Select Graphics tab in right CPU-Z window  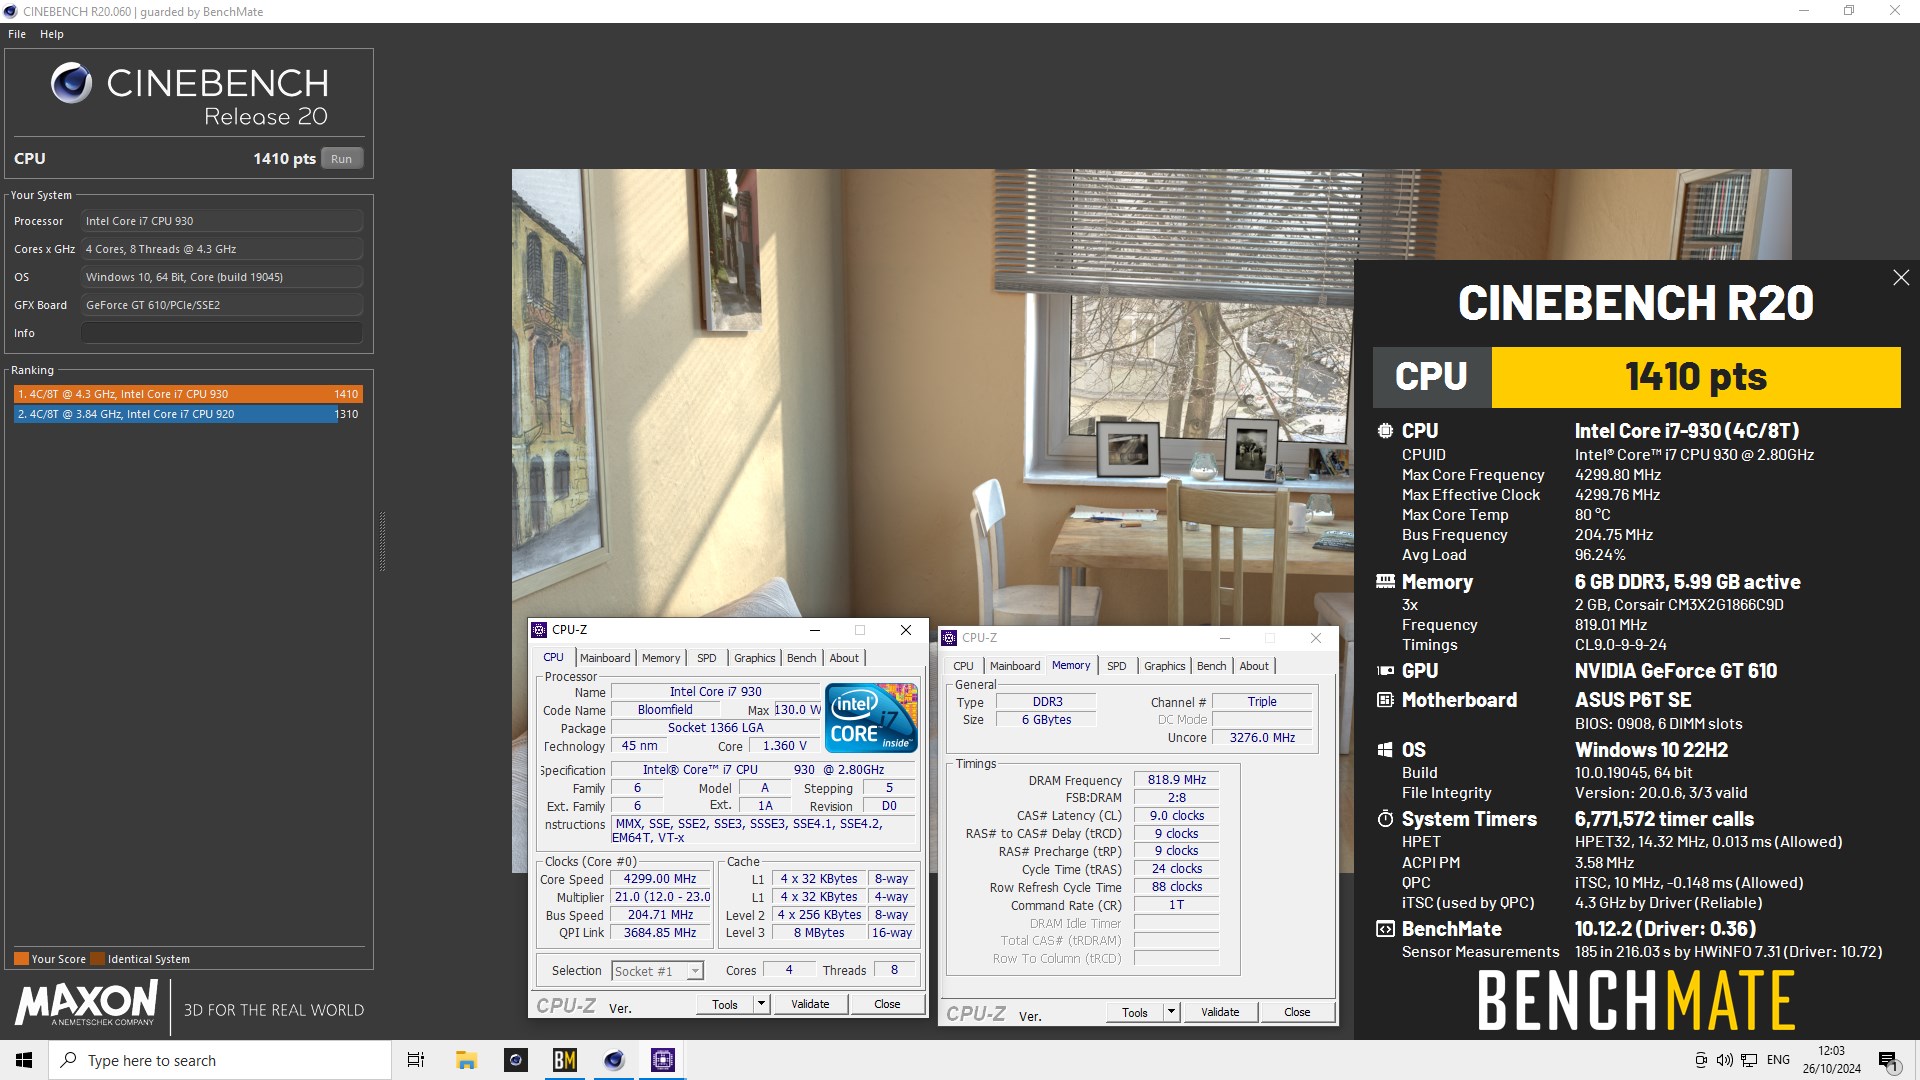tap(1165, 666)
